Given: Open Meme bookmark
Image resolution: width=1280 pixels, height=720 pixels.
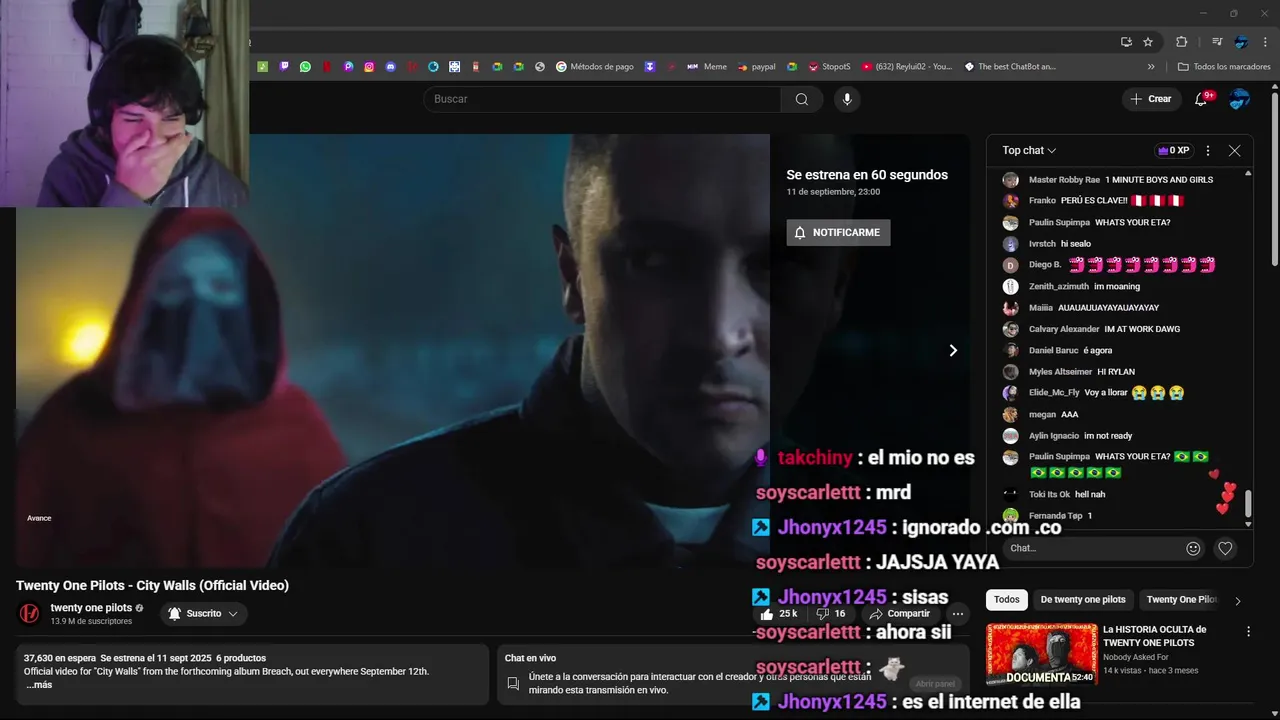Looking at the screenshot, I should pos(707,67).
